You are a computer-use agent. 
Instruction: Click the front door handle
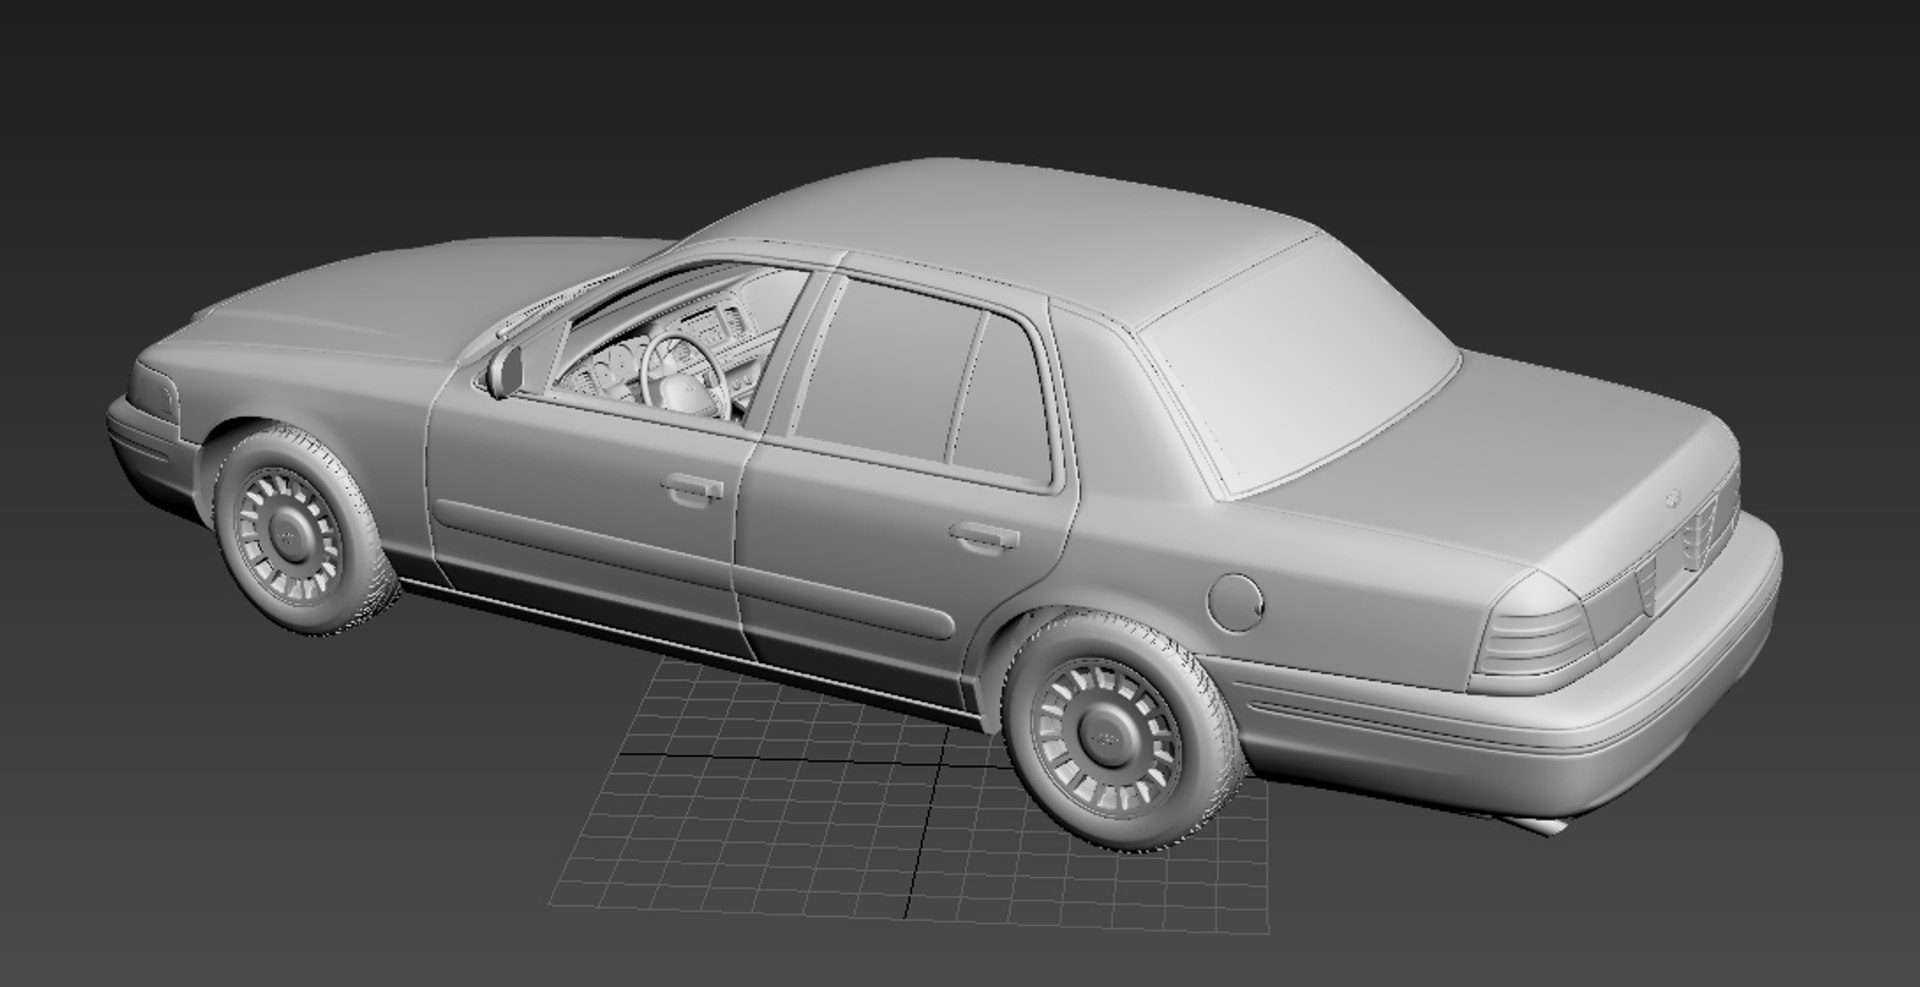pyautogui.click(x=692, y=488)
